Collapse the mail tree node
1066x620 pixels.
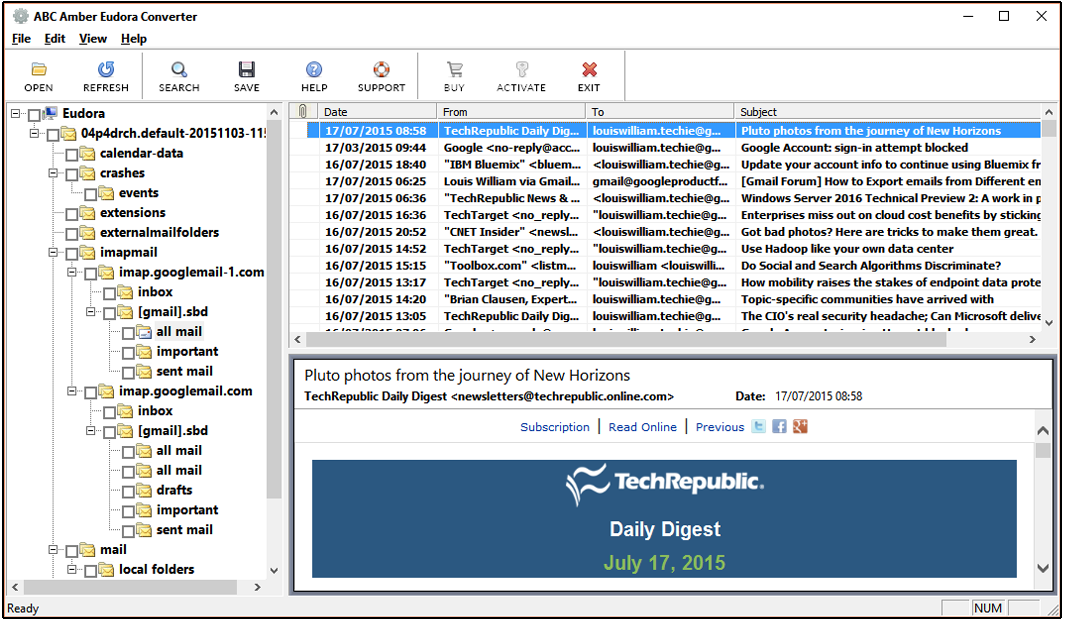[53, 550]
